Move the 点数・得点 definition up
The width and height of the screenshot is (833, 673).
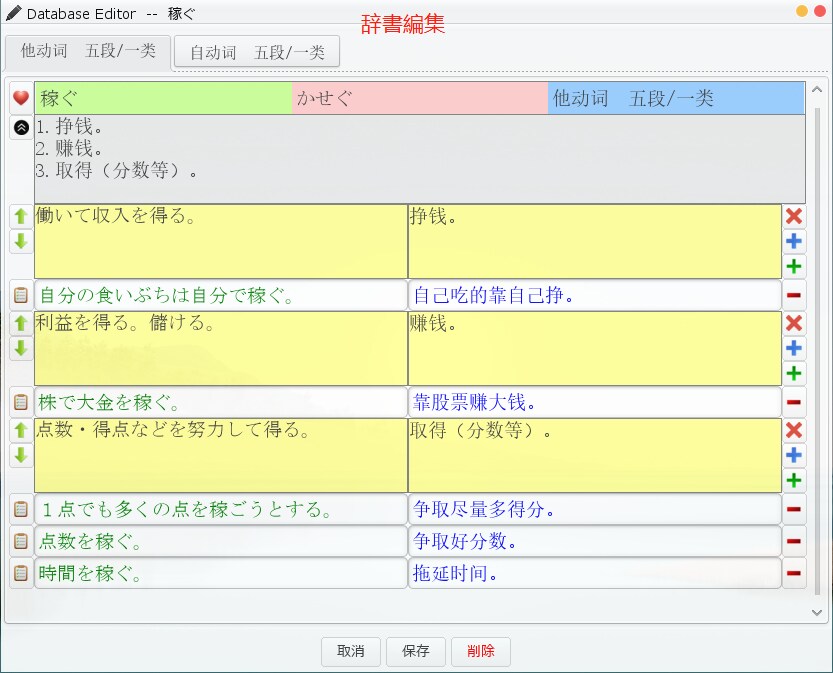coord(21,430)
